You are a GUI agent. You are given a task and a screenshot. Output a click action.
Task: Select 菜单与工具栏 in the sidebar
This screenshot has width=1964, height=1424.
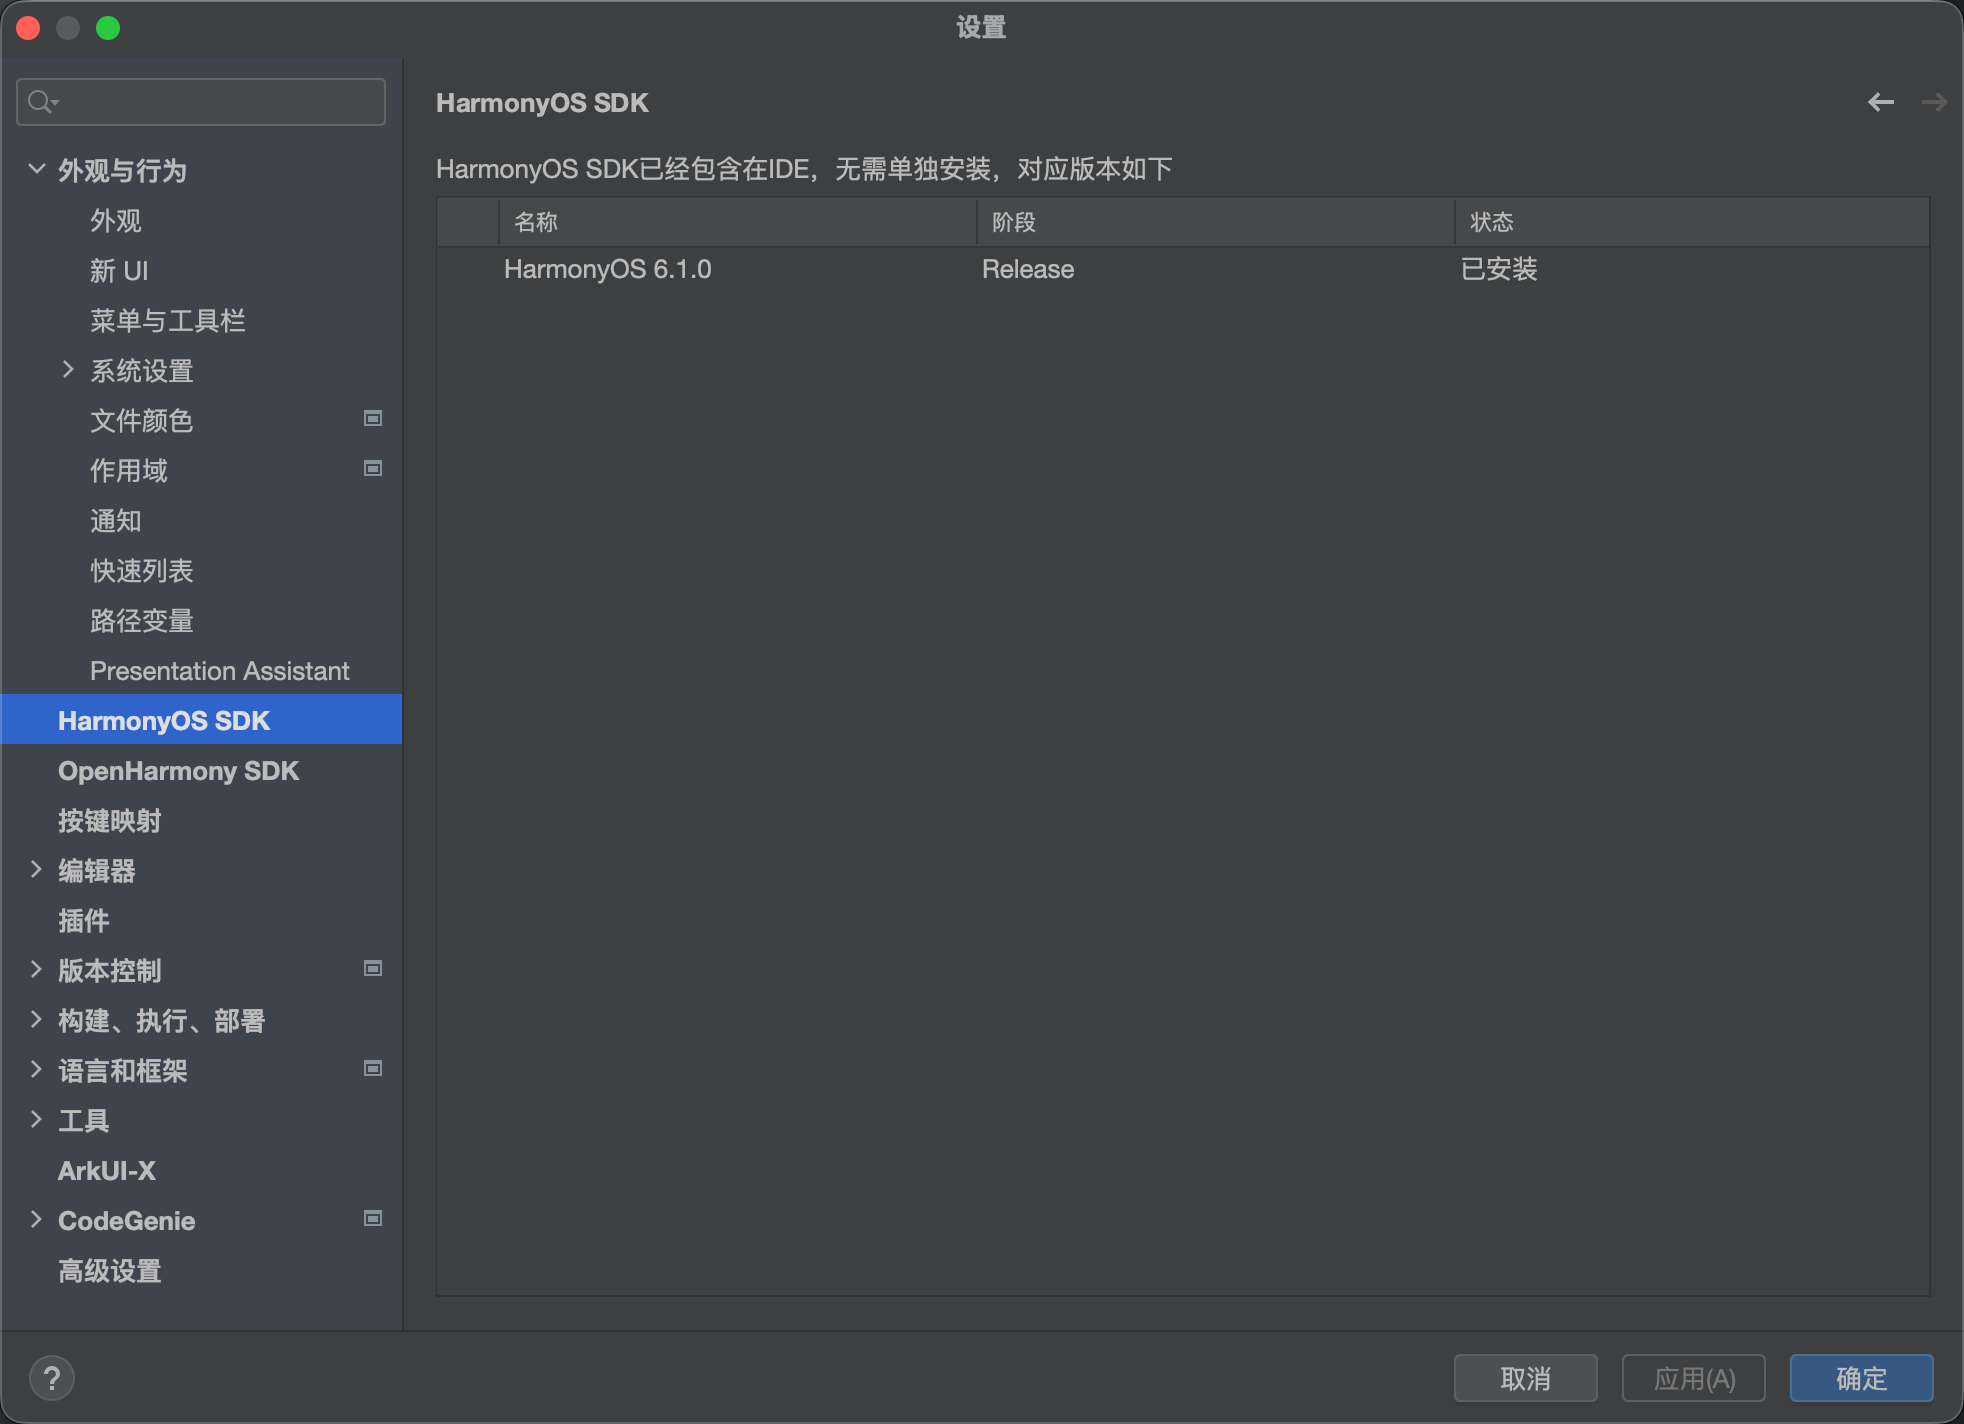[x=168, y=321]
